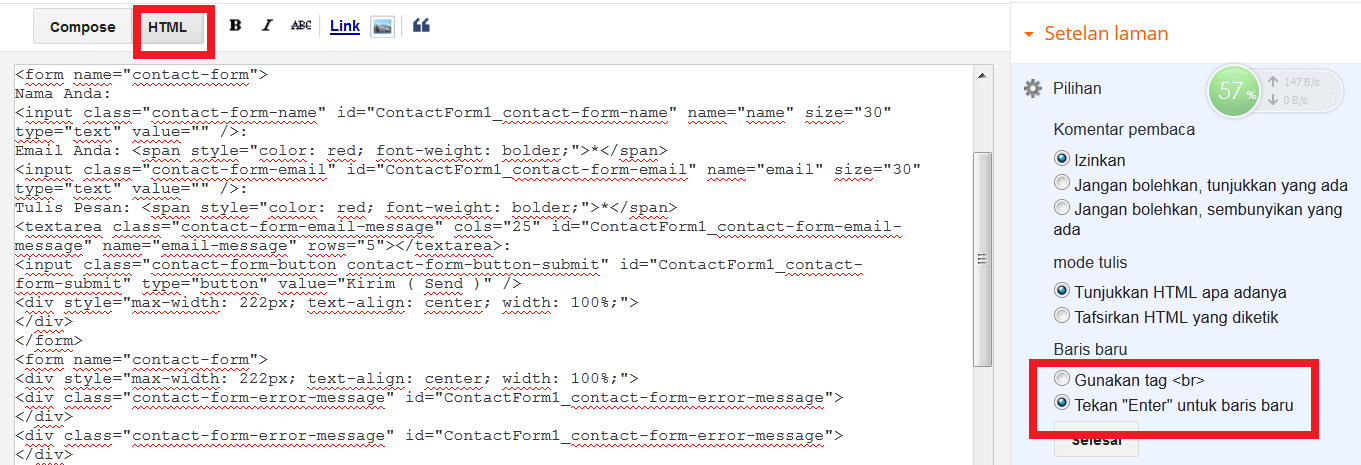Image resolution: width=1361 pixels, height=465 pixels.
Task: Select Jangan bolehkan, sembunyikan yang ada
Action: click(1062, 209)
